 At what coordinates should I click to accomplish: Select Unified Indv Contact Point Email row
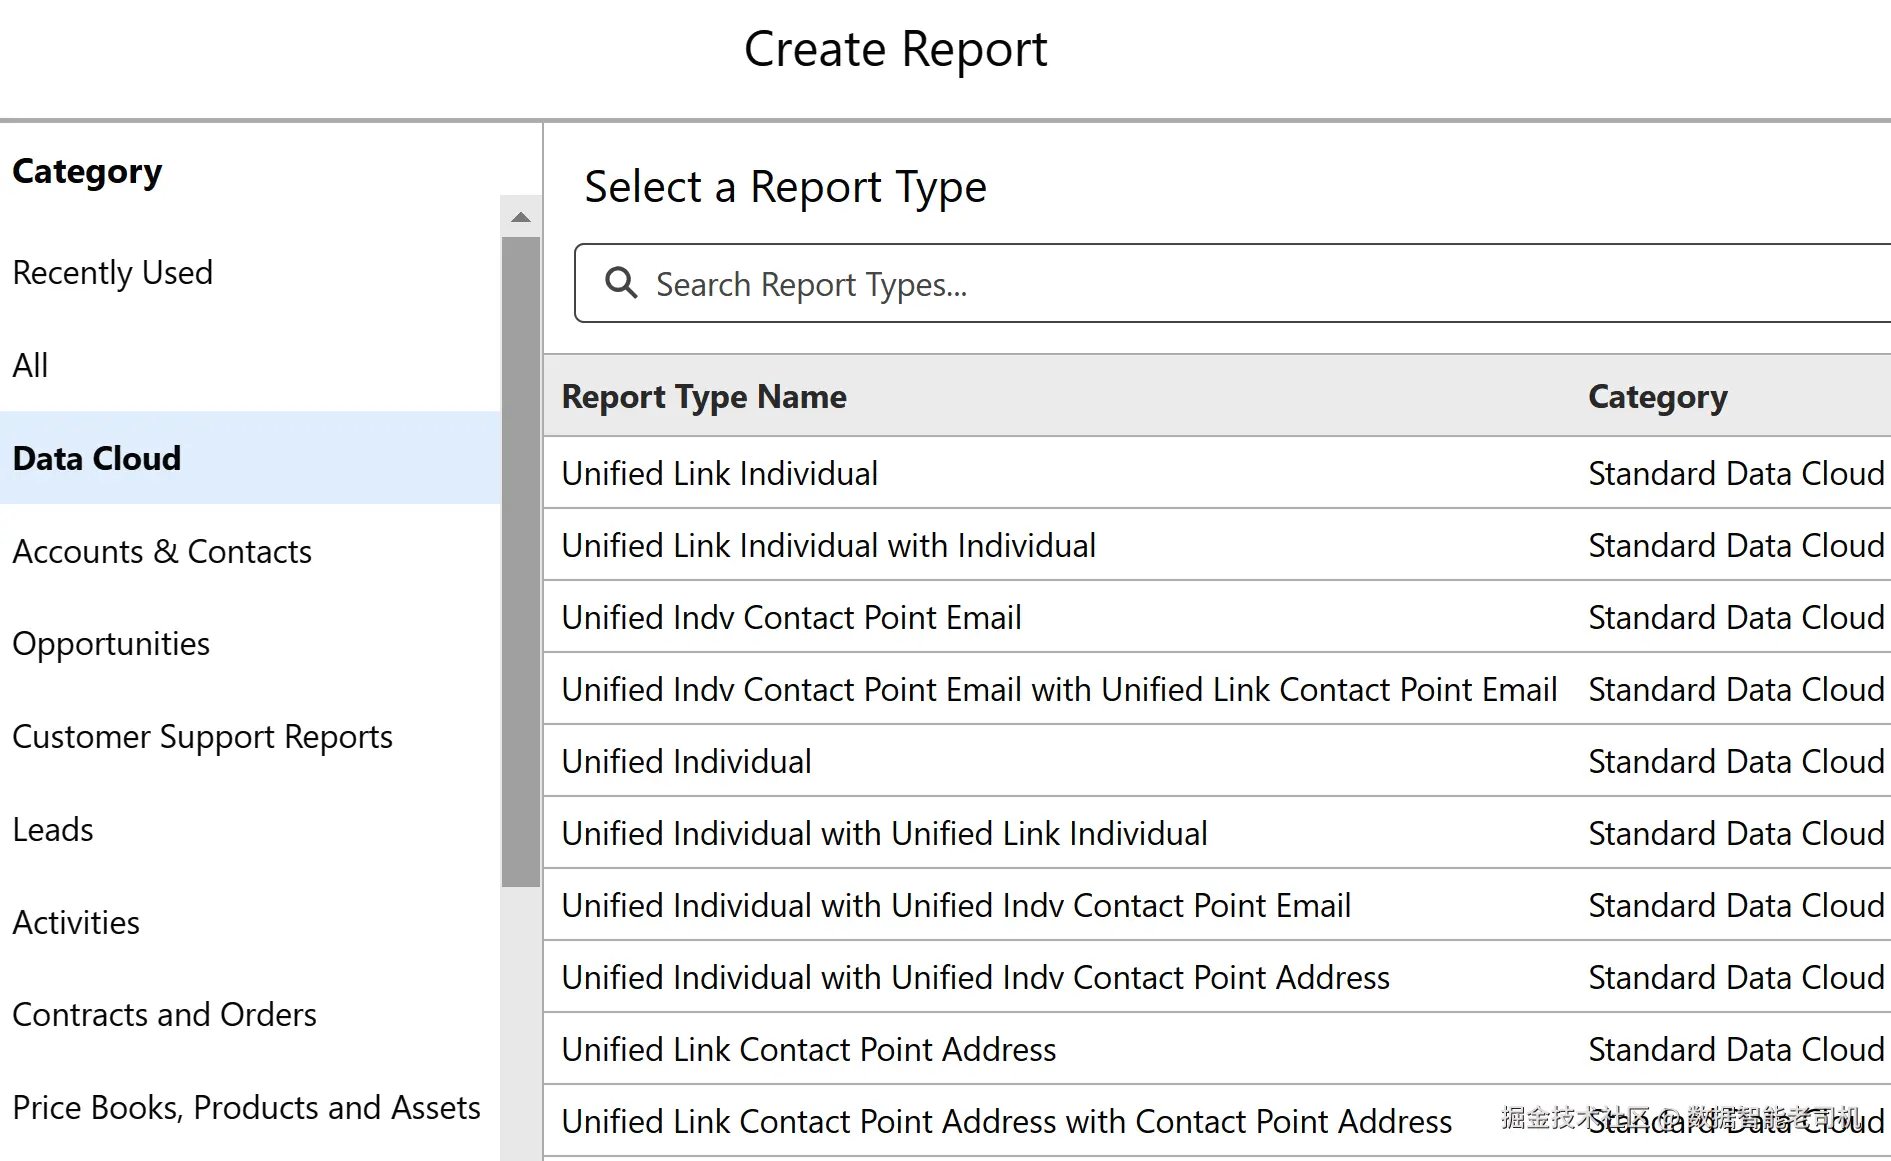click(x=792, y=618)
